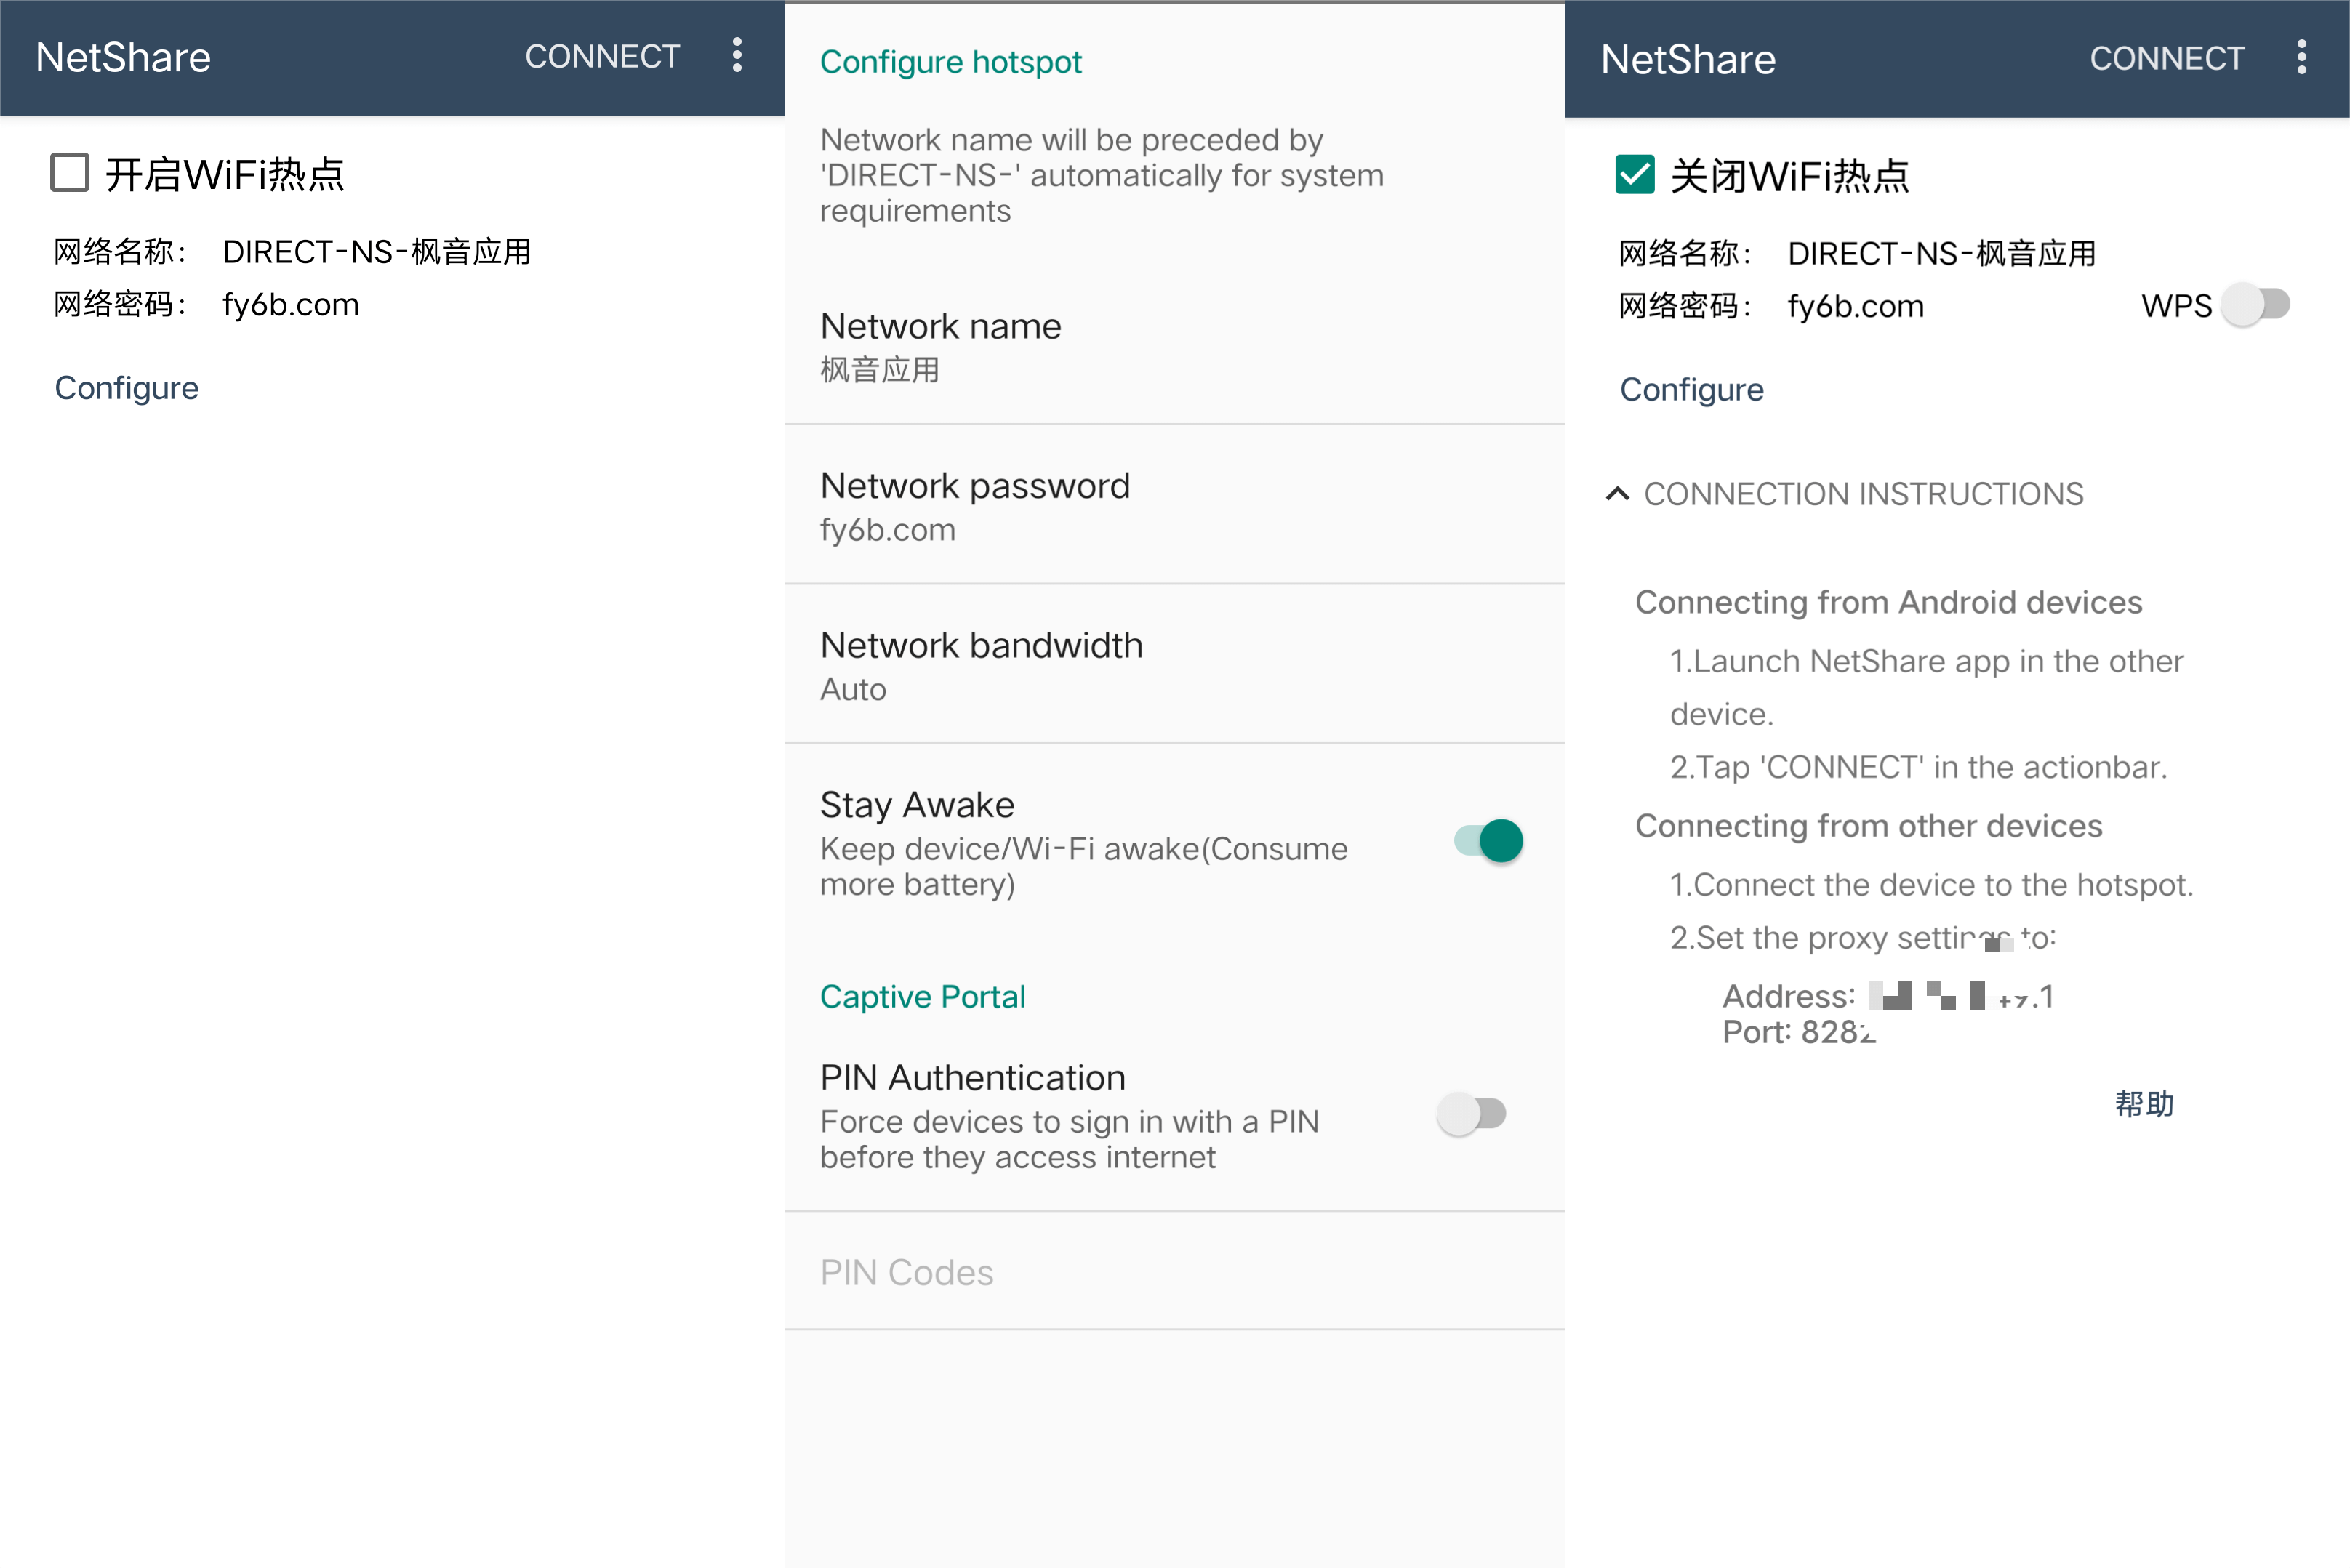Open the Network name setting
This screenshot has width=2350, height=1568.
coord(1175,347)
